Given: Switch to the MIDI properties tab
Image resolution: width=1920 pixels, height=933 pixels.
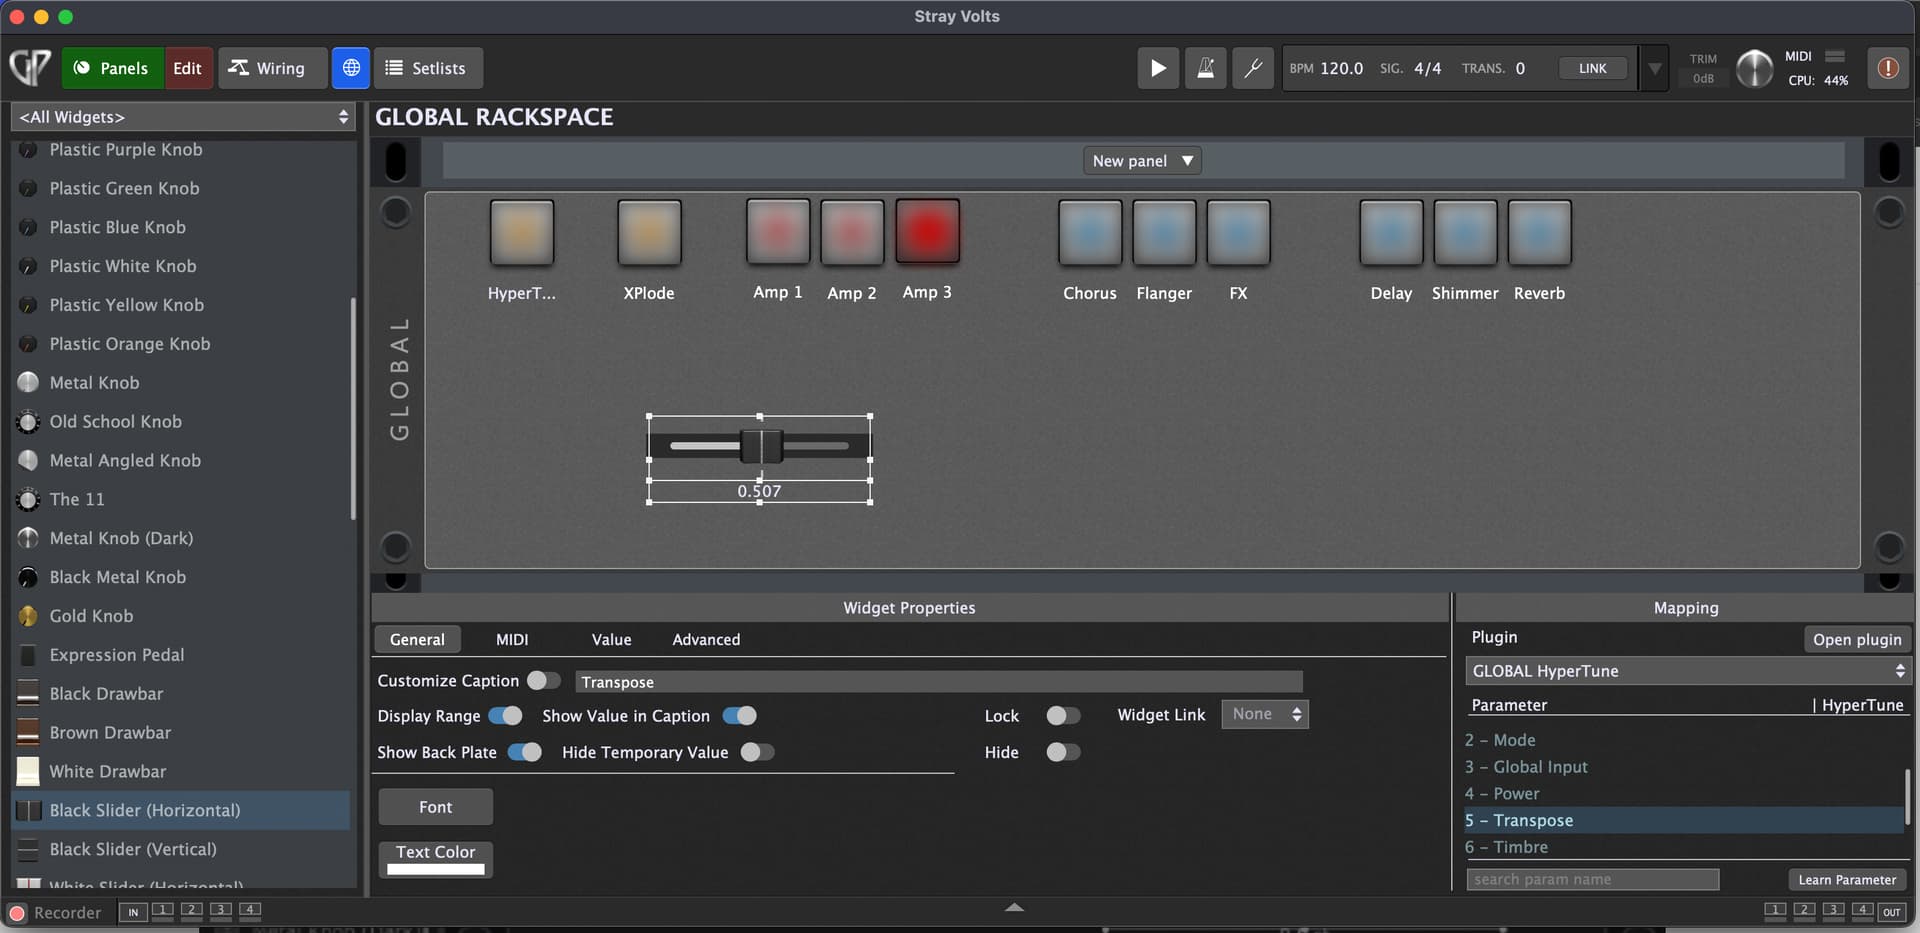Looking at the screenshot, I should [512, 639].
